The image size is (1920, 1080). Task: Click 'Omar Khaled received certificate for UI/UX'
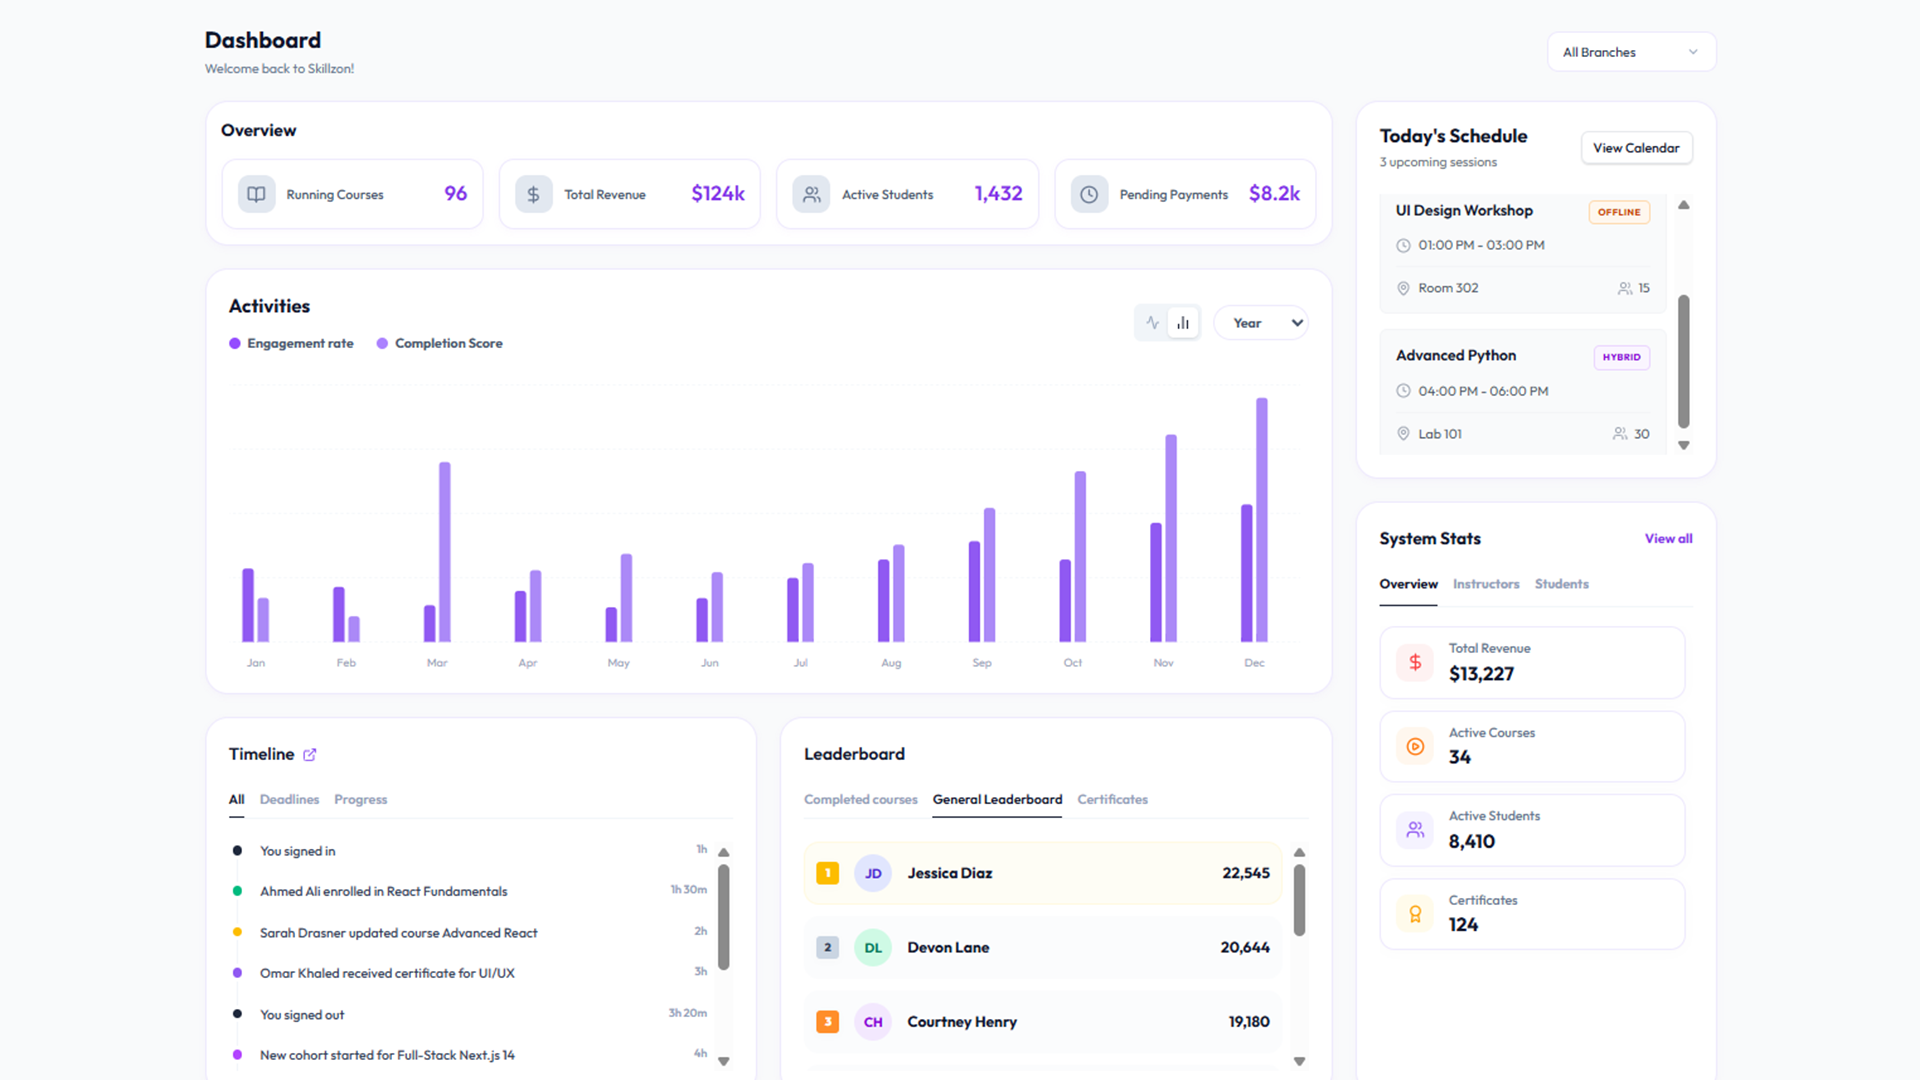click(x=387, y=973)
